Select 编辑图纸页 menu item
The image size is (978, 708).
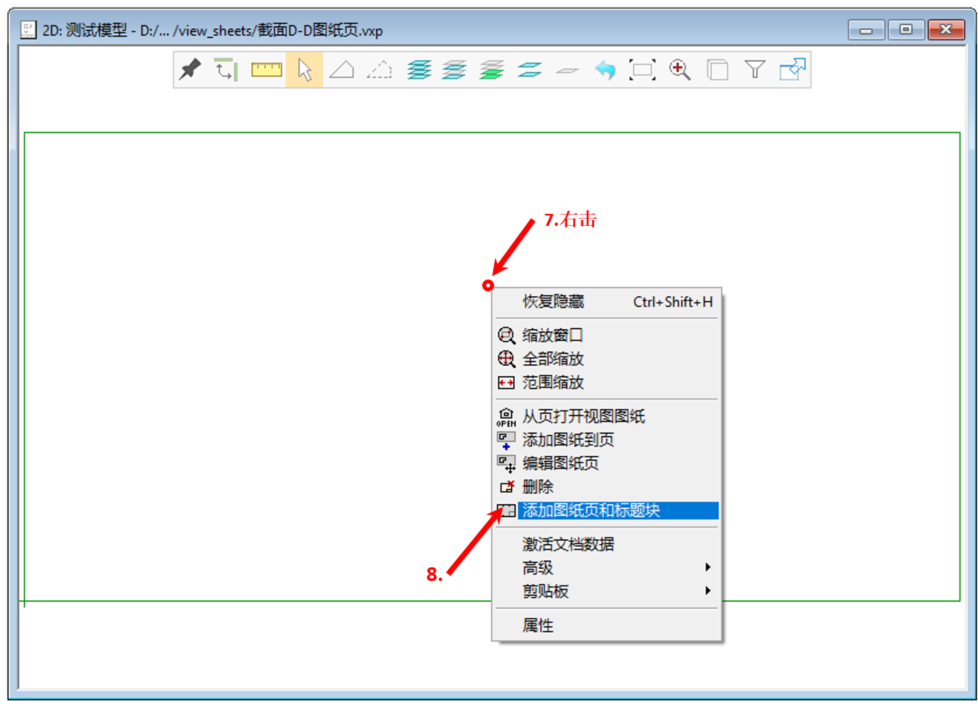(x=606, y=463)
